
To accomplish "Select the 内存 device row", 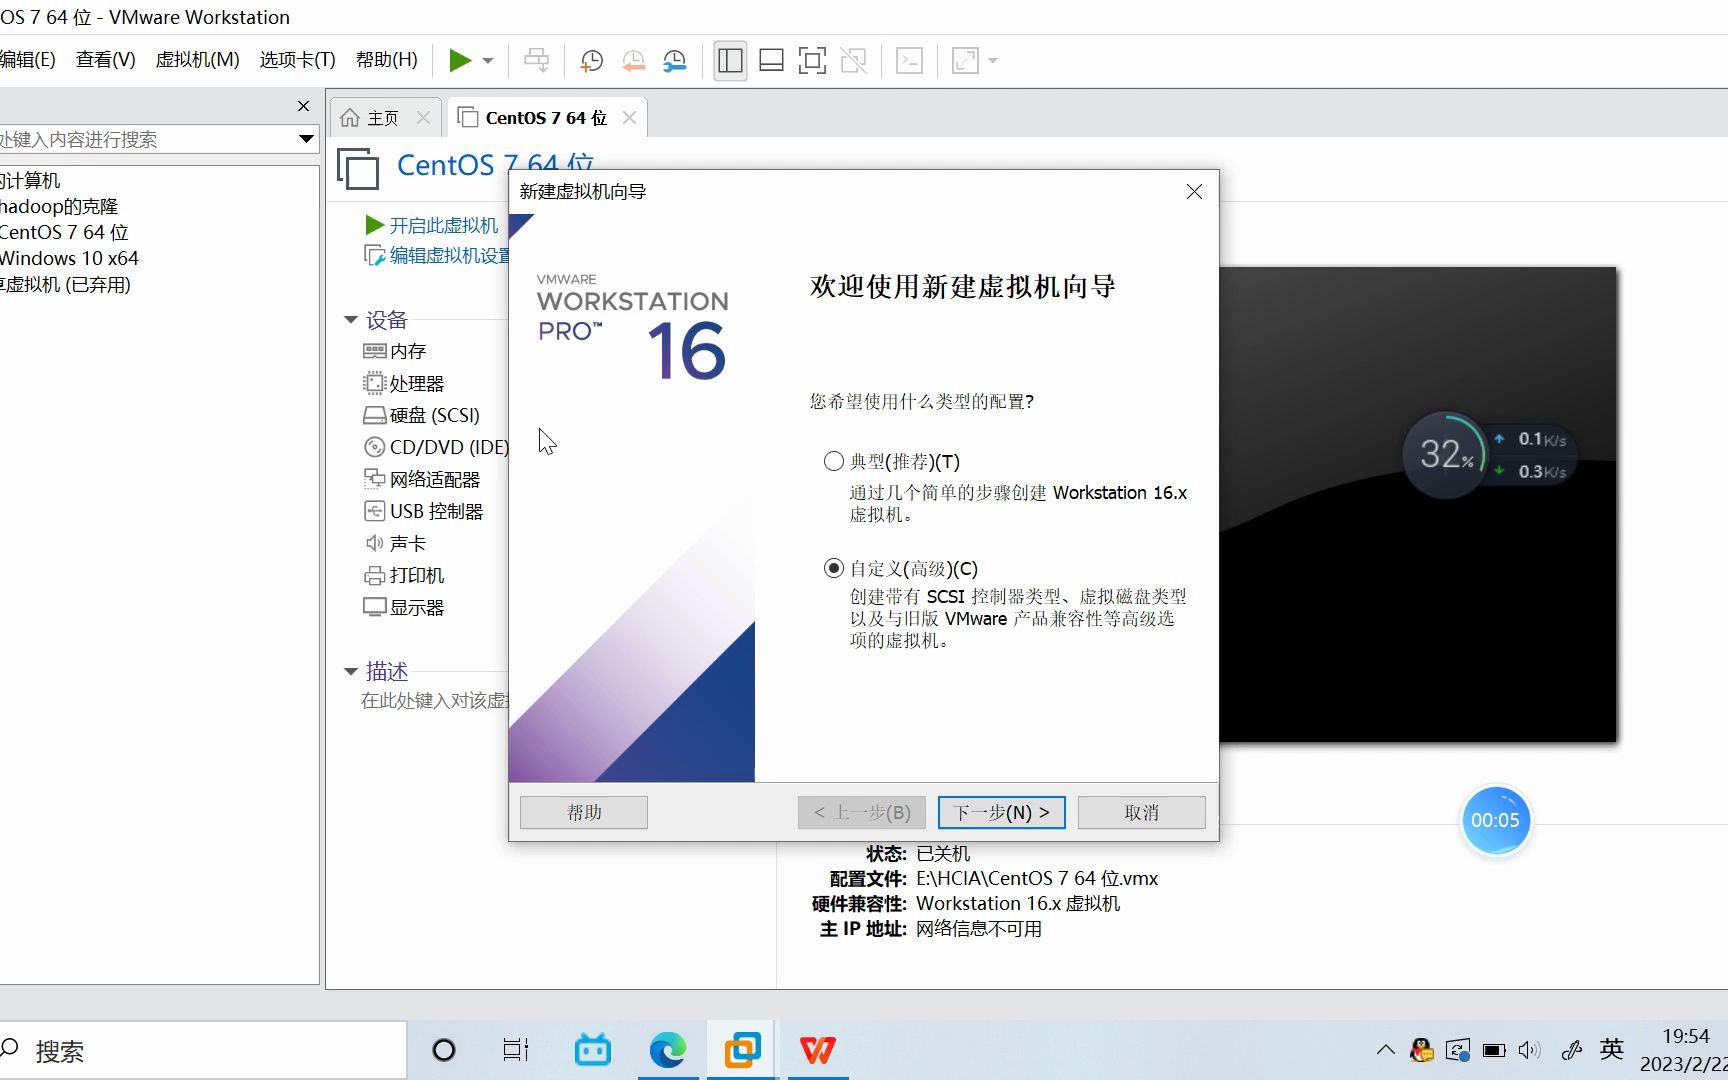I will tap(395, 352).
